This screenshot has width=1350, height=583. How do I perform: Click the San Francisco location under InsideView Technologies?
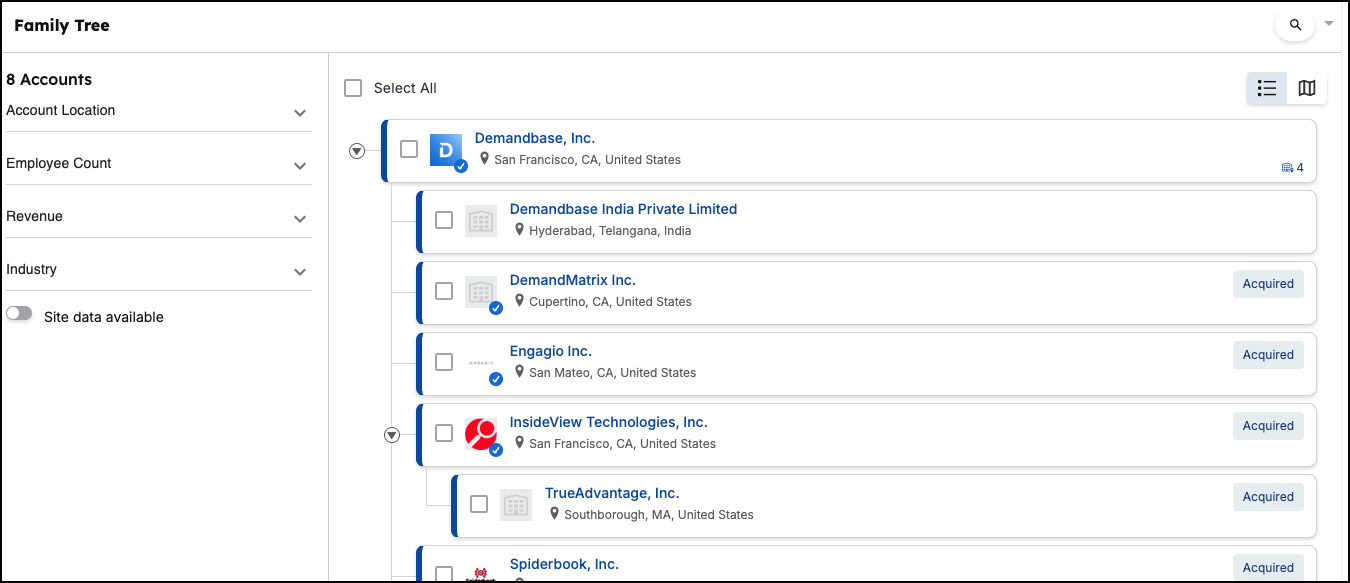pyautogui.click(x=622, y=444)
